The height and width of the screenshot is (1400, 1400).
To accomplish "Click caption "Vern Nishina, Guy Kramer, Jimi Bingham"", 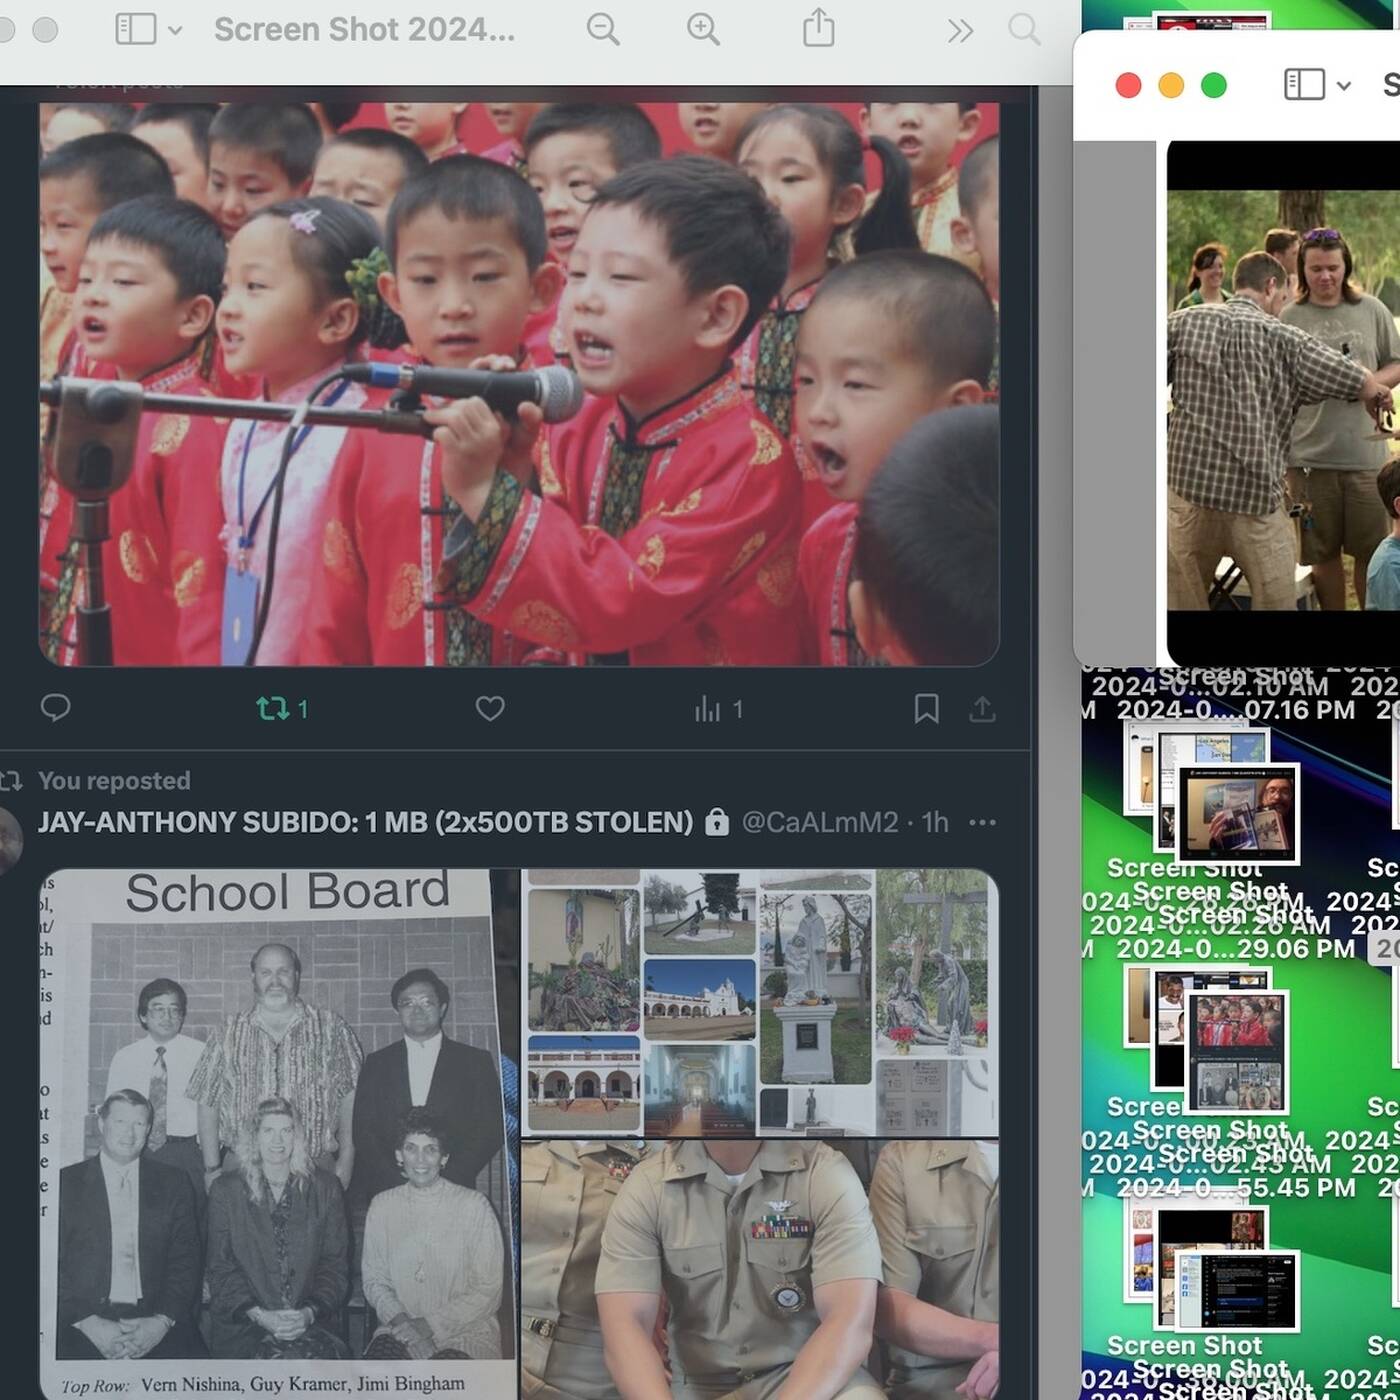I will (303, 1384).
